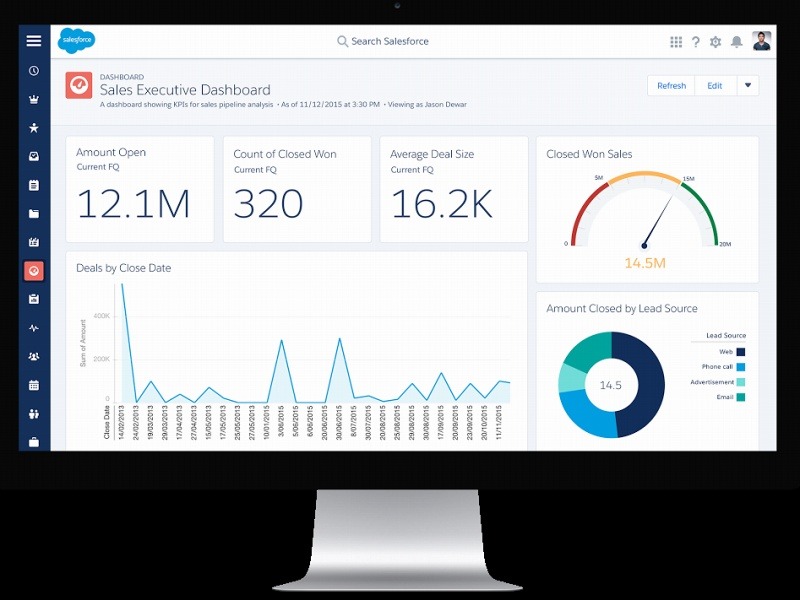Open the briefcase icon in sidebar

(x=34, y=442)
